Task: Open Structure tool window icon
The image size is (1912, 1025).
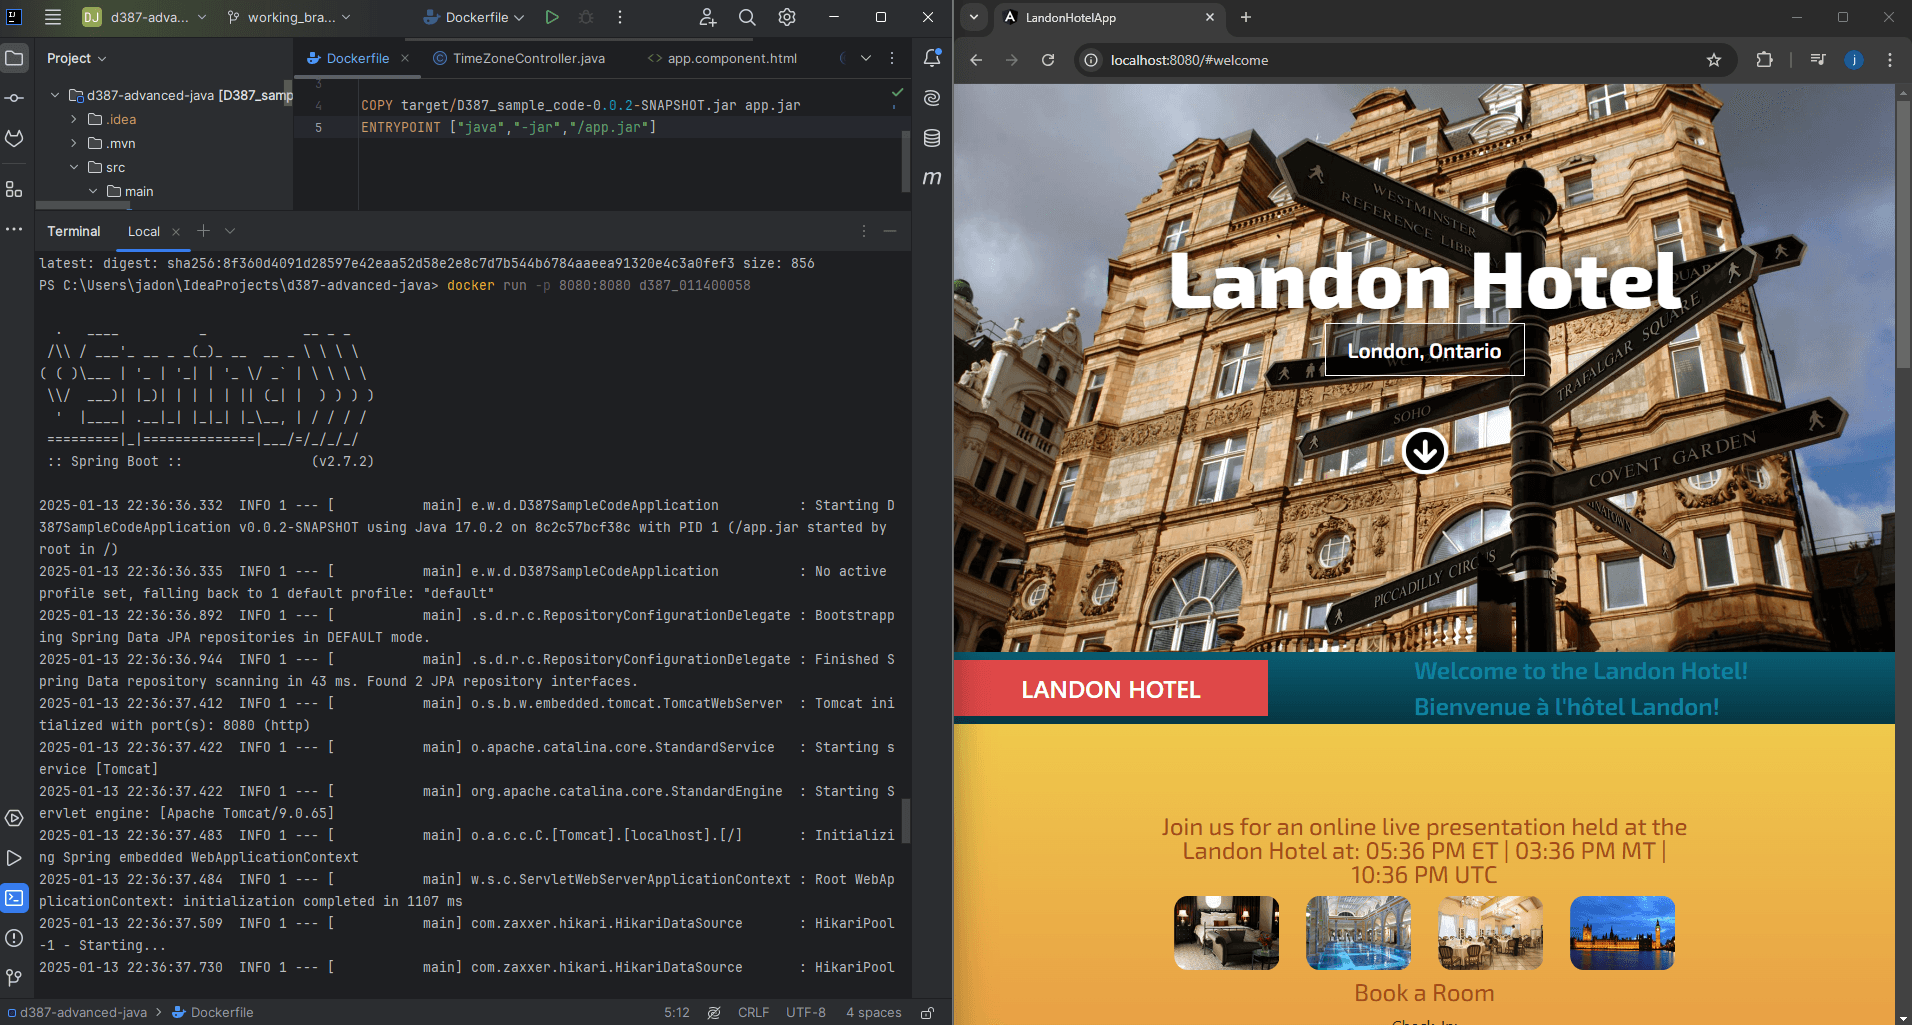Action: [14, 189]
